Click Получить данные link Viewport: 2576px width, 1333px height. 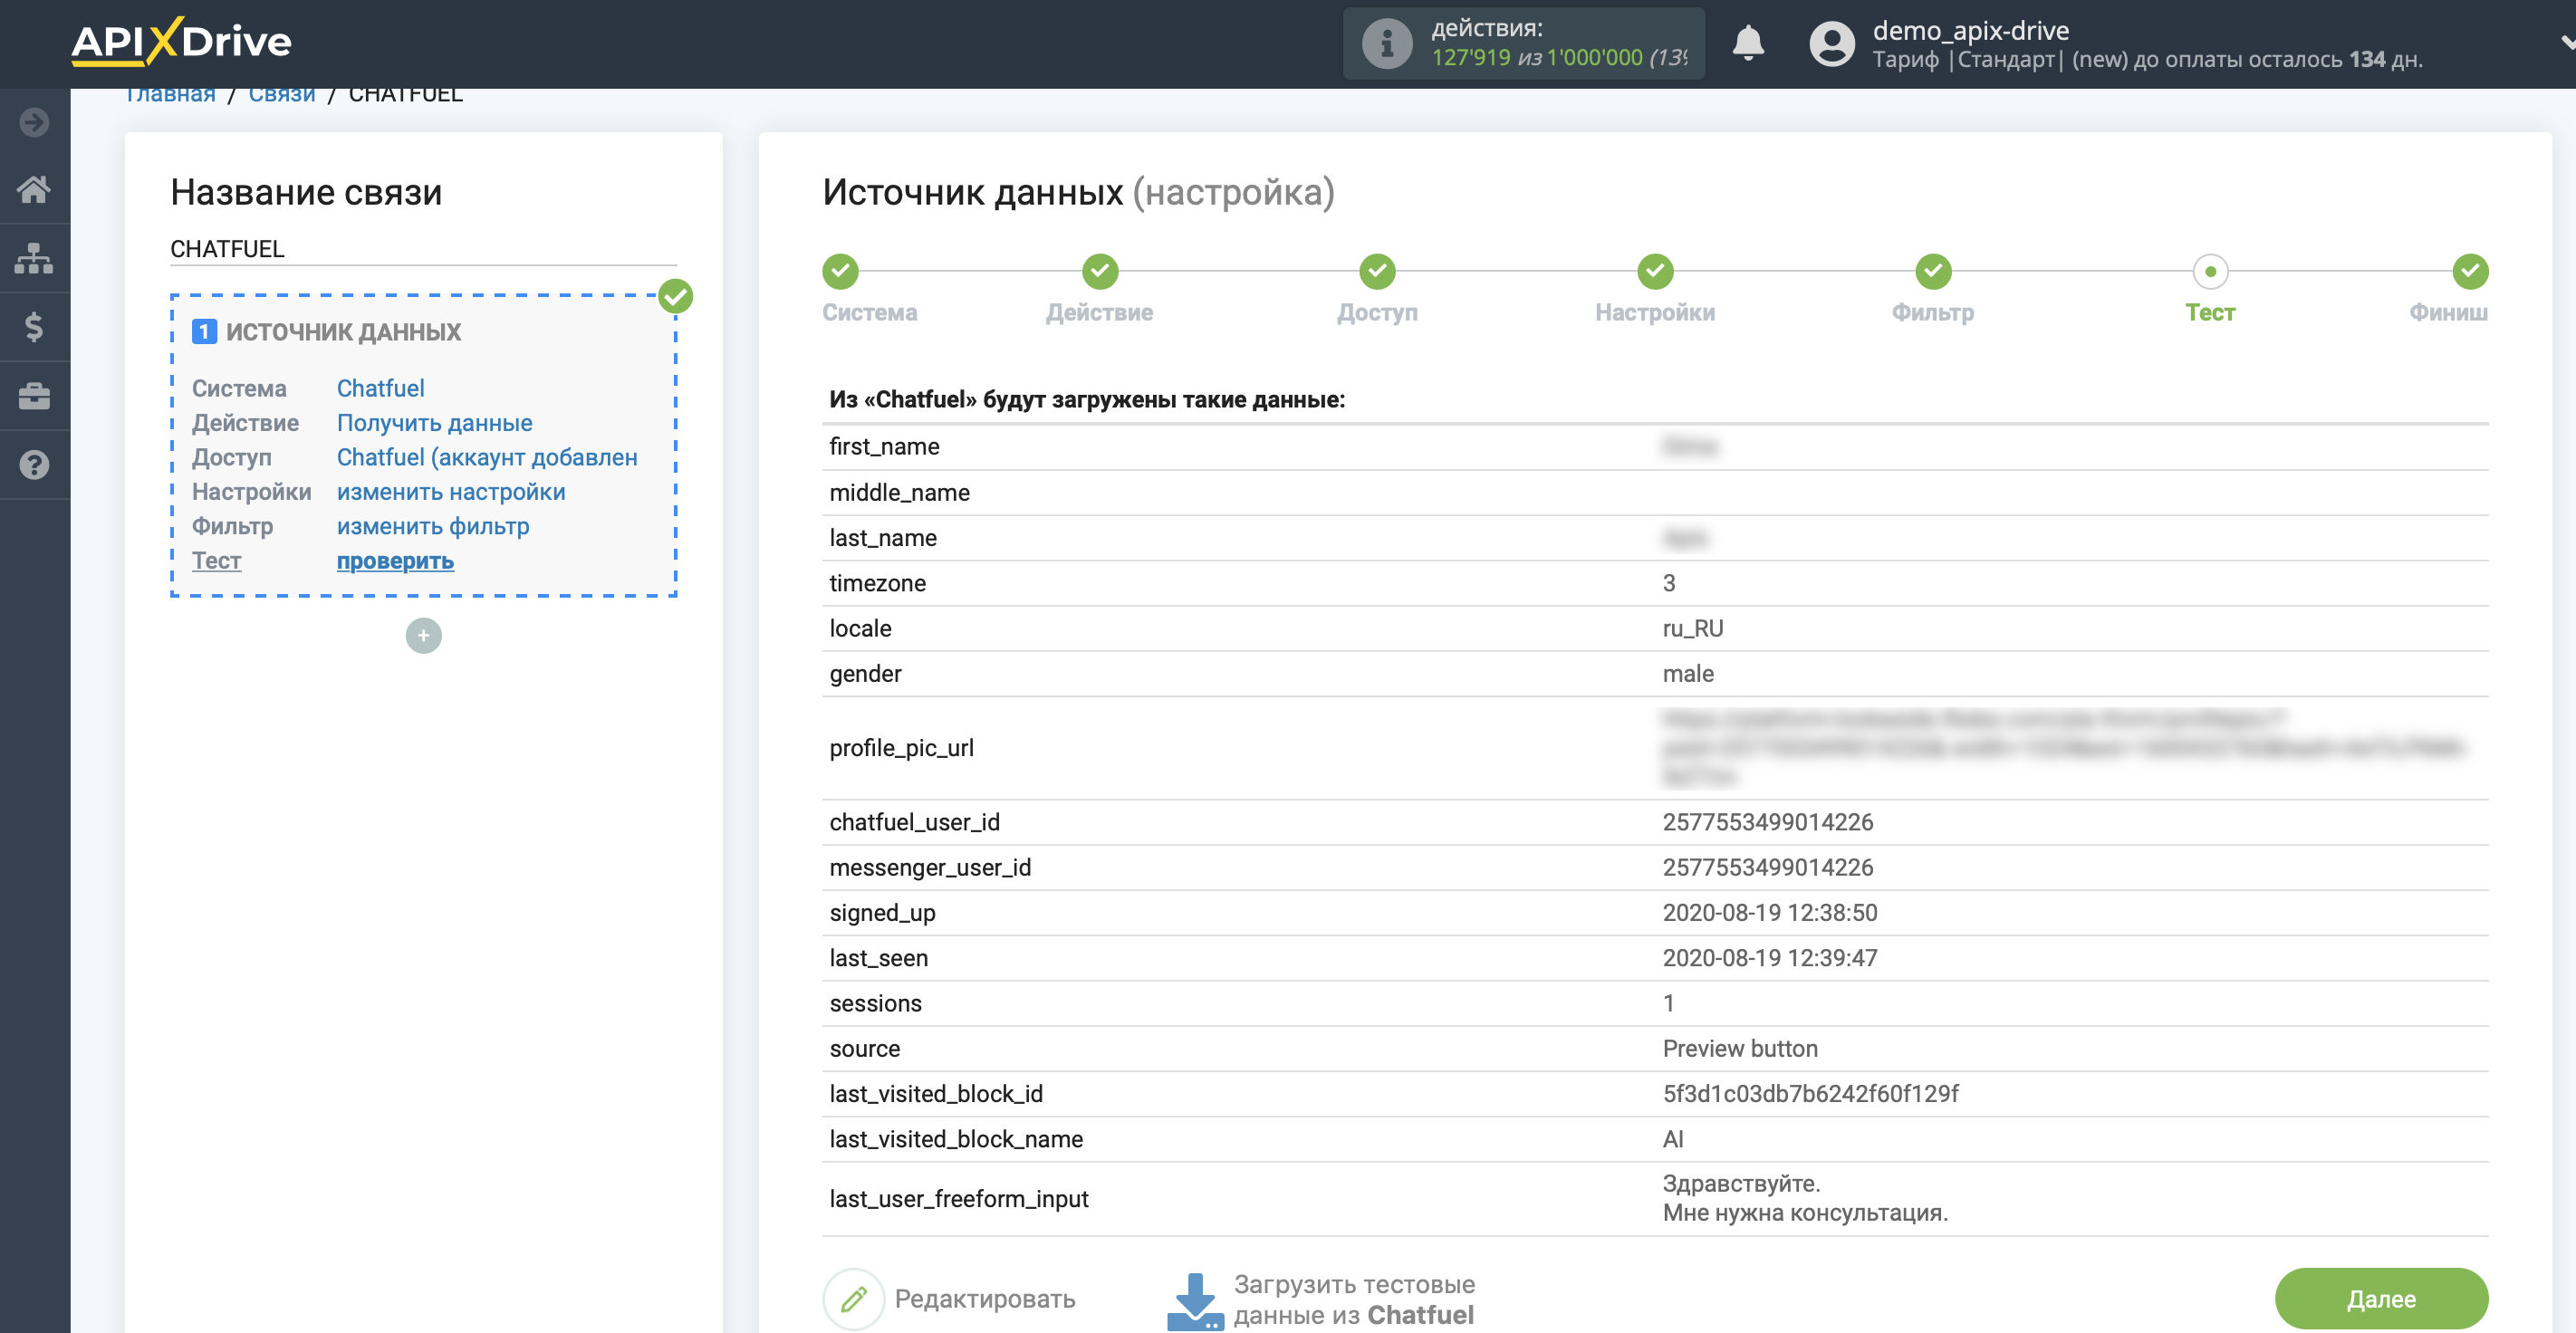click(434, 423)
